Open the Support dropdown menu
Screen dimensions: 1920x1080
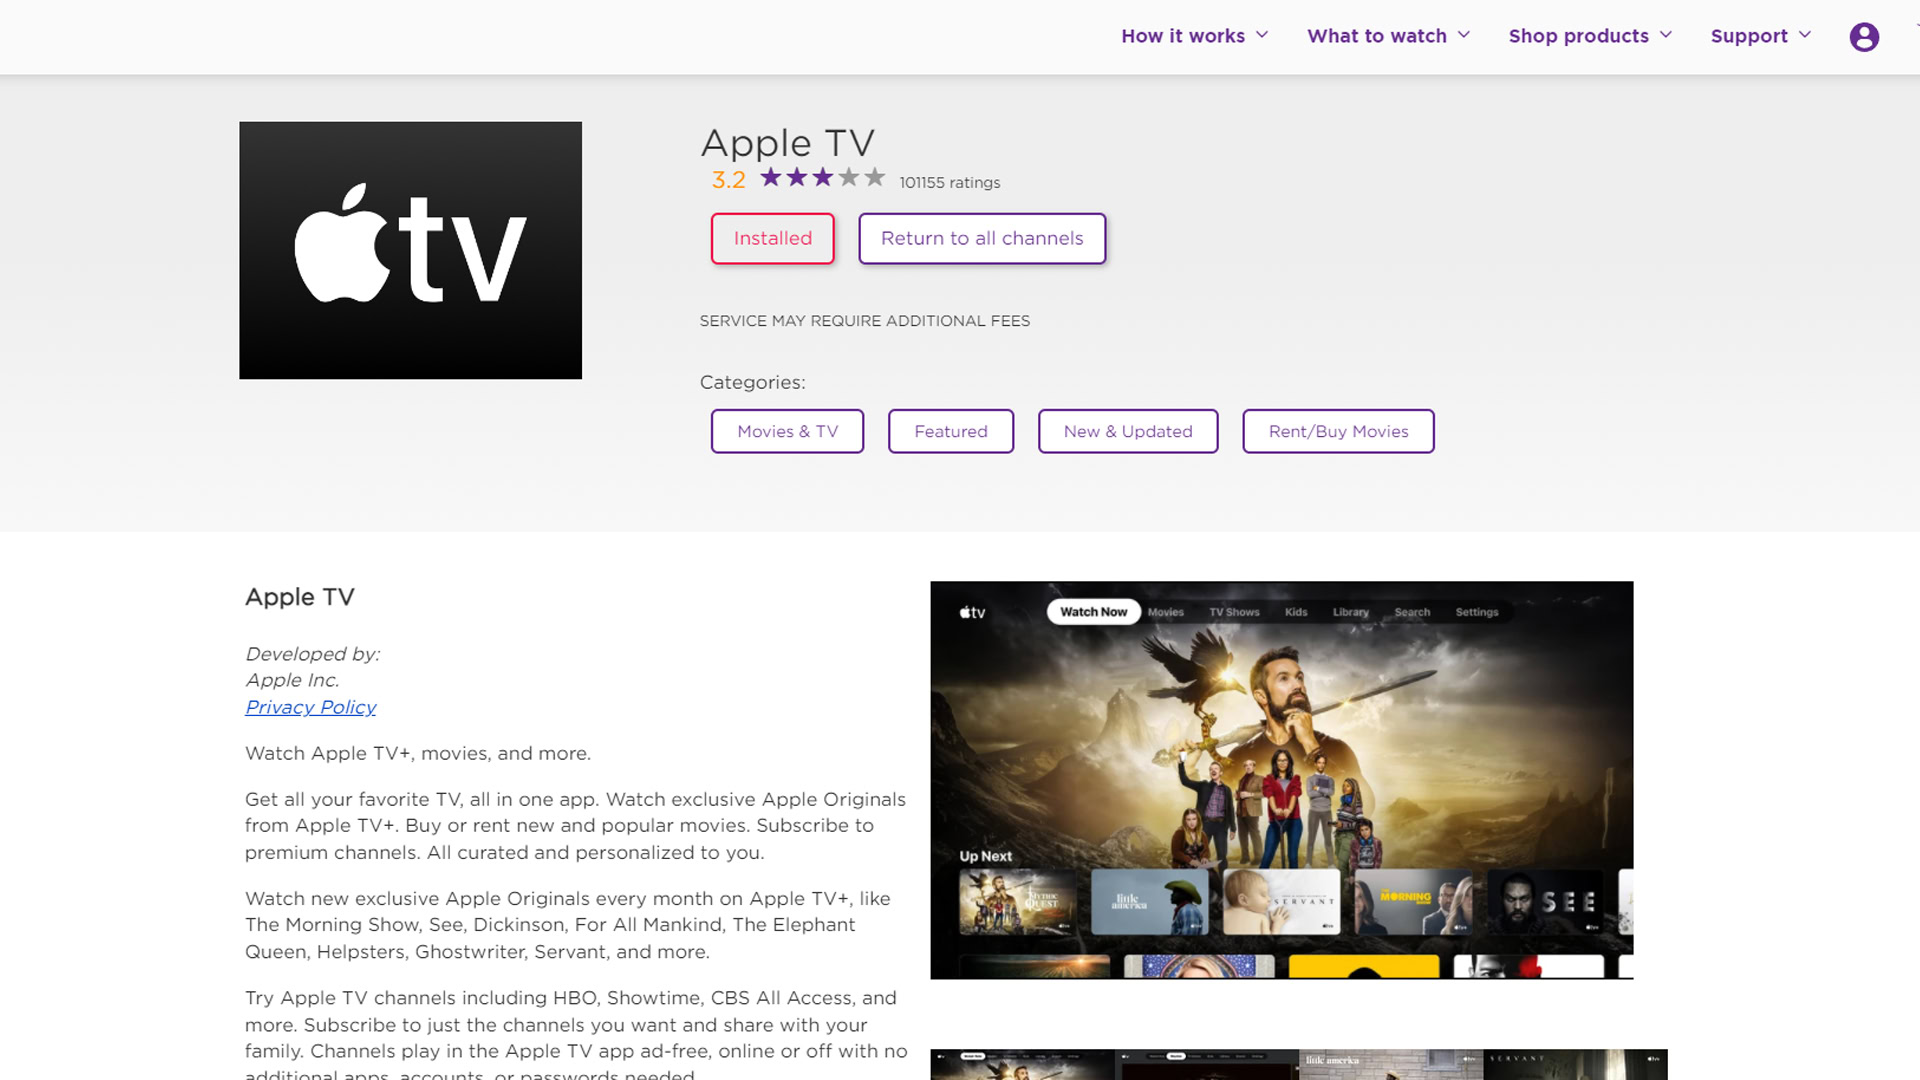tap(1759, 36)
